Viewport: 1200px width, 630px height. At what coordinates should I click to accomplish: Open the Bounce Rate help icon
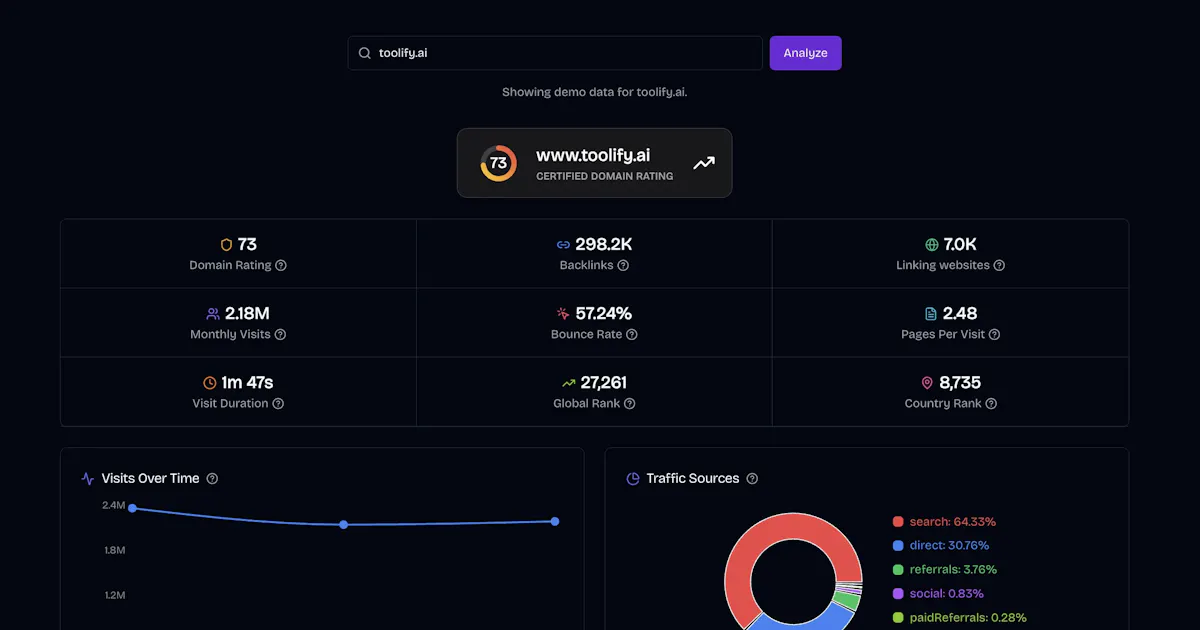pos(631,335)
